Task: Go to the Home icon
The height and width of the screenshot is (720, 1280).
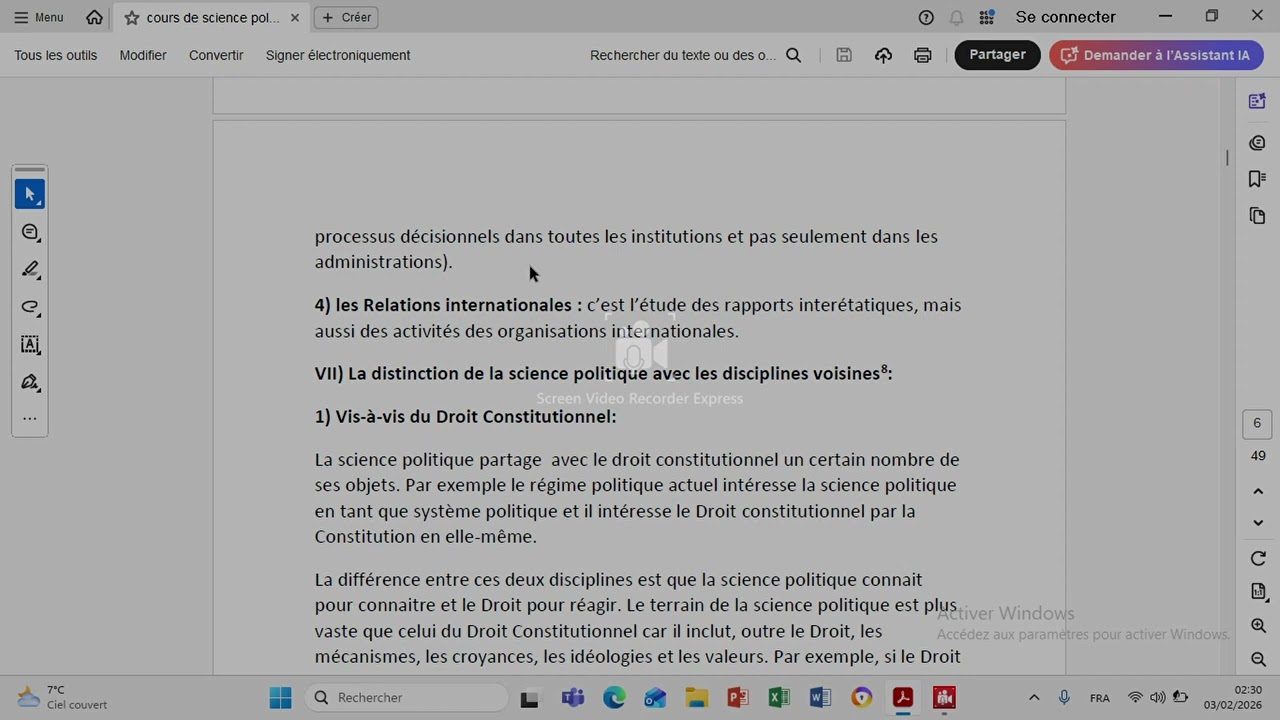Action: [94, 17]
